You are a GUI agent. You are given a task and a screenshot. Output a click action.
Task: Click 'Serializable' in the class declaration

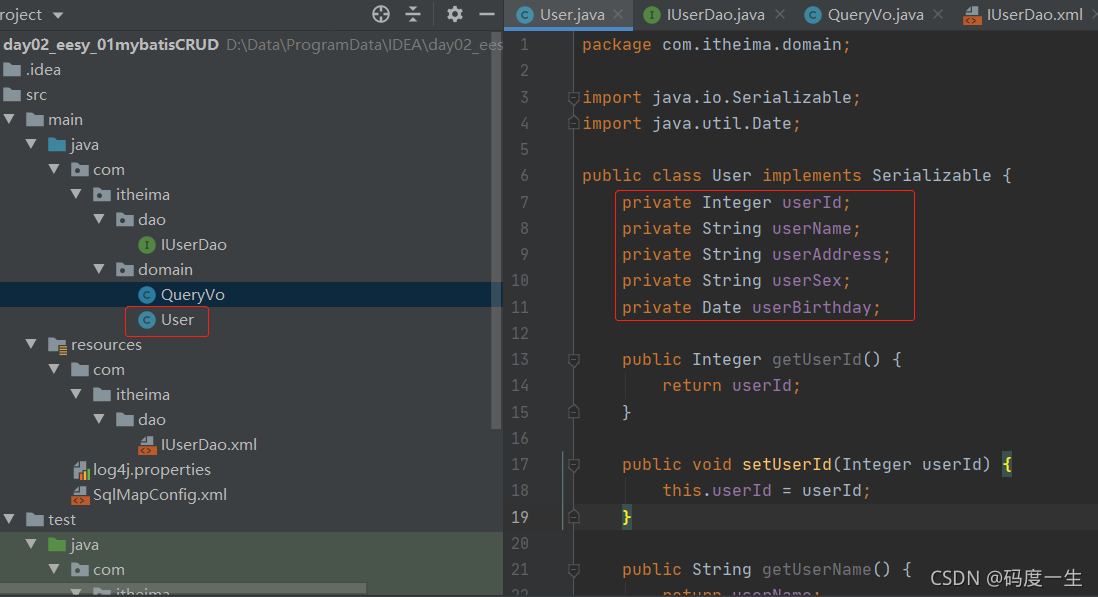pyautogui.click(x=931, y=176)
